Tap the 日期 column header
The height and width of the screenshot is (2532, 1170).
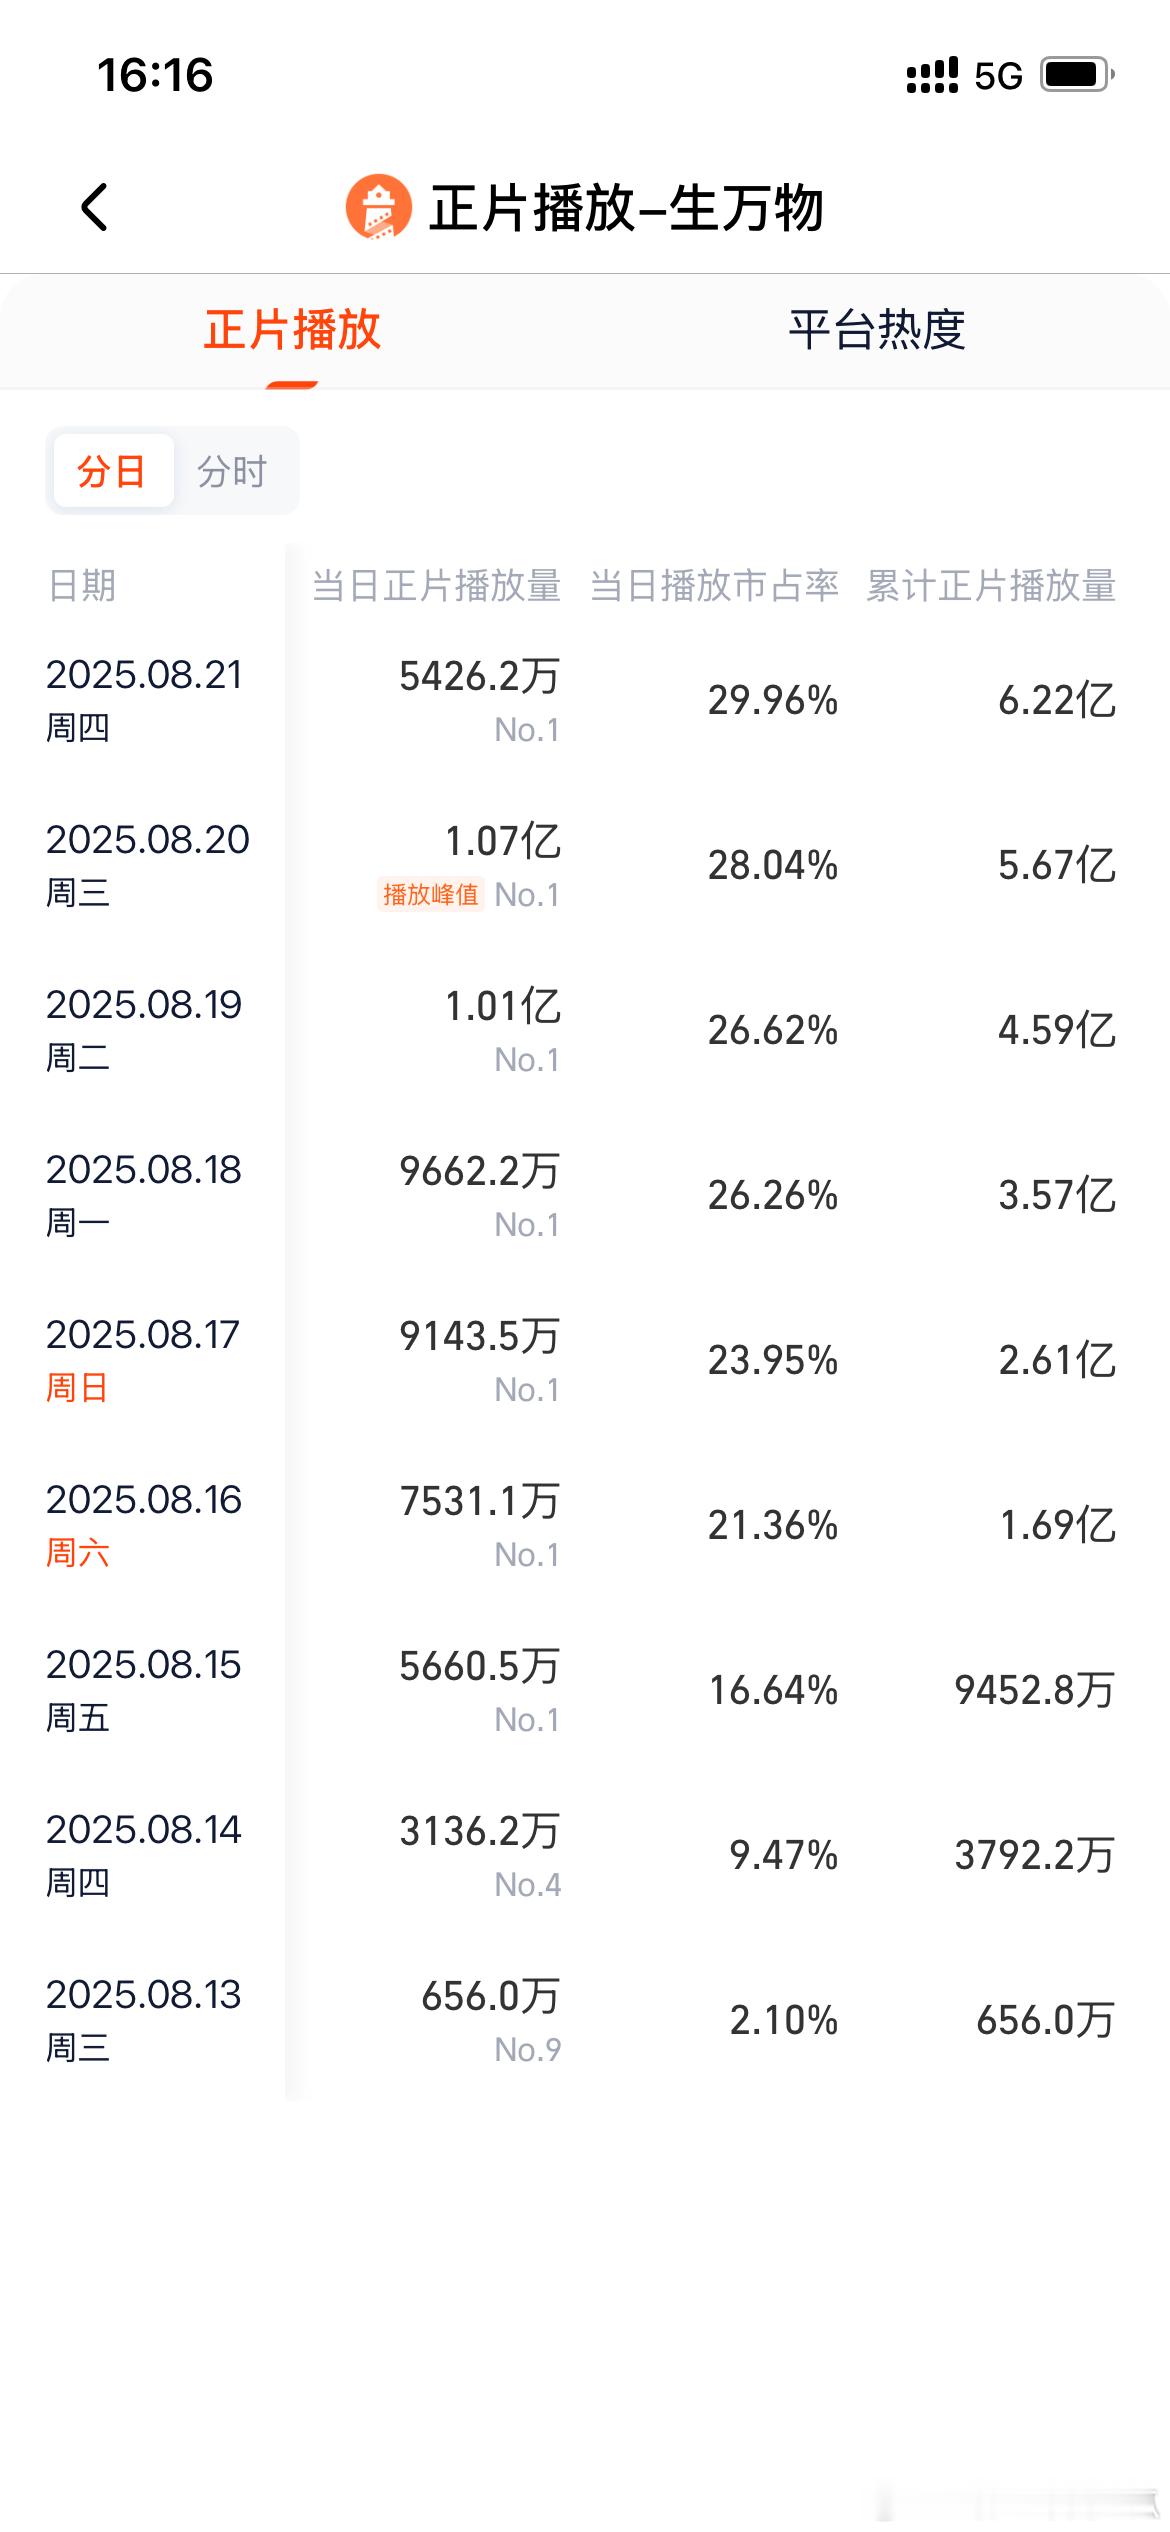click(x=82, y=585)
